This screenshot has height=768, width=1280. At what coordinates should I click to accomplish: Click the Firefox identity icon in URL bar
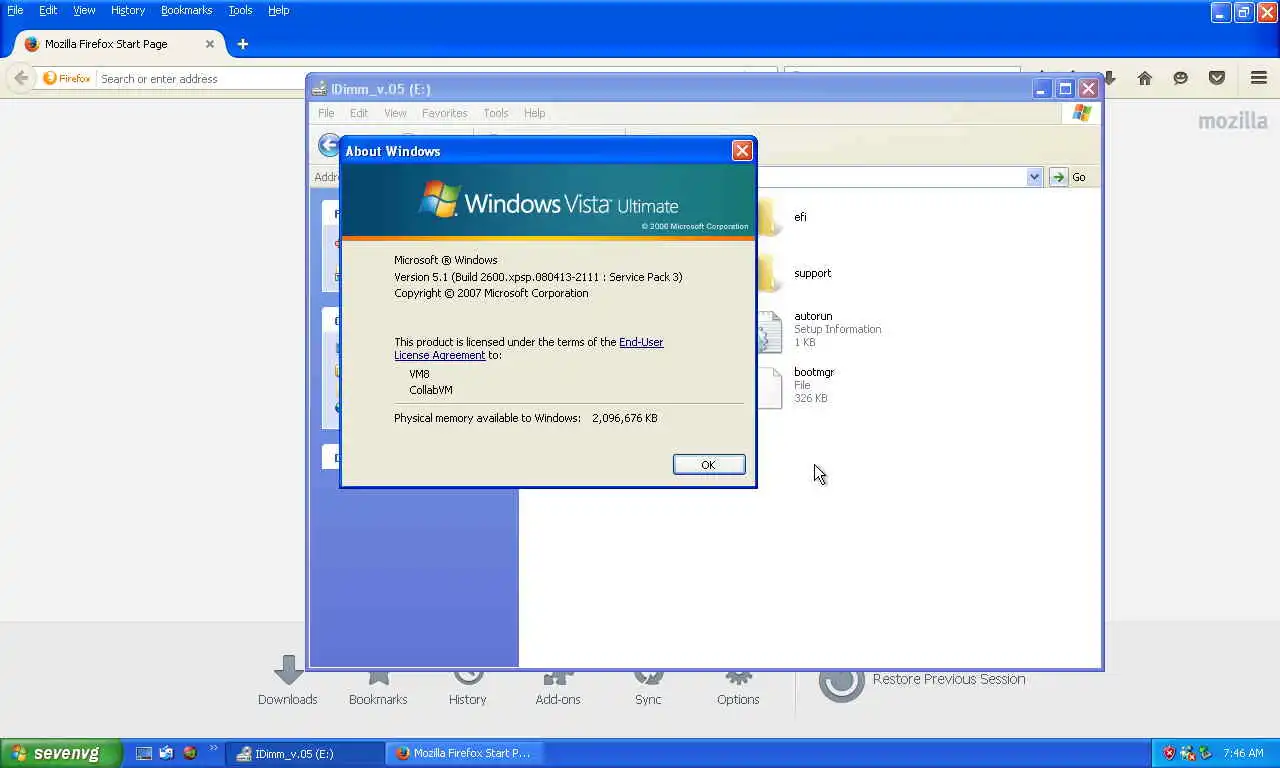click(66, 79)
